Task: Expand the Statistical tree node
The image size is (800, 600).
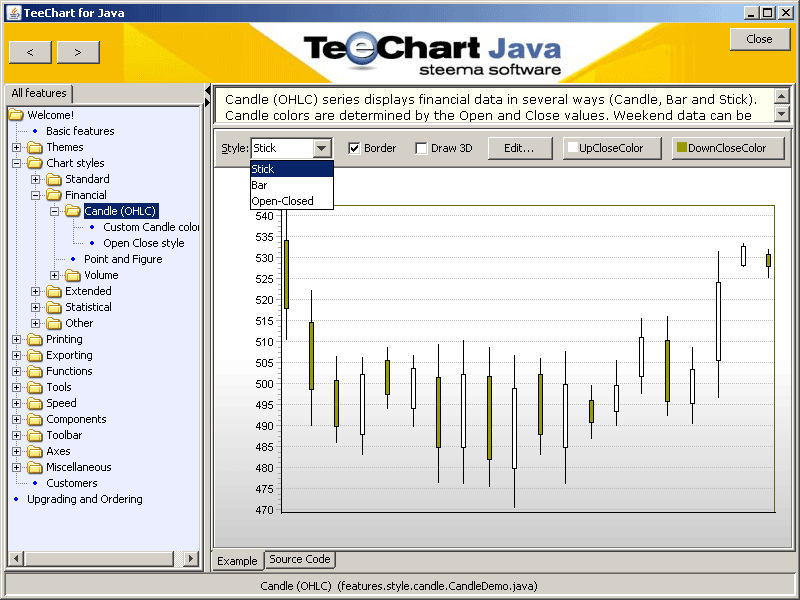Action: (35, 307)
